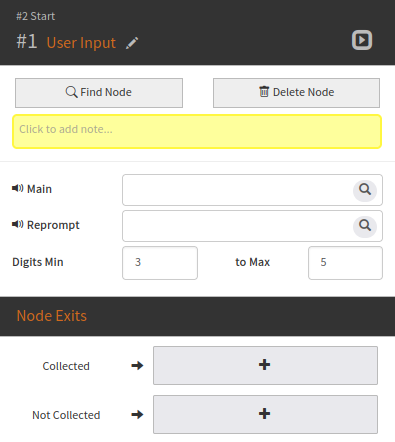Click the speaker icon next to Reprompt
The width and height of the screenshot is (395, 442).
[18, 224]
